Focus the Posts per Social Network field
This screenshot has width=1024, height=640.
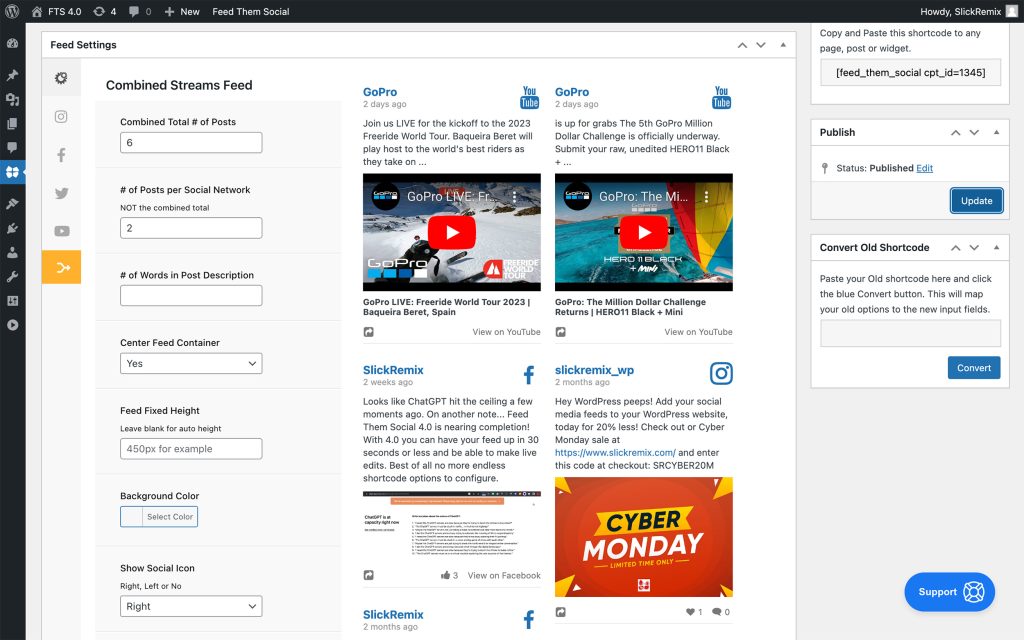point(191,228)
